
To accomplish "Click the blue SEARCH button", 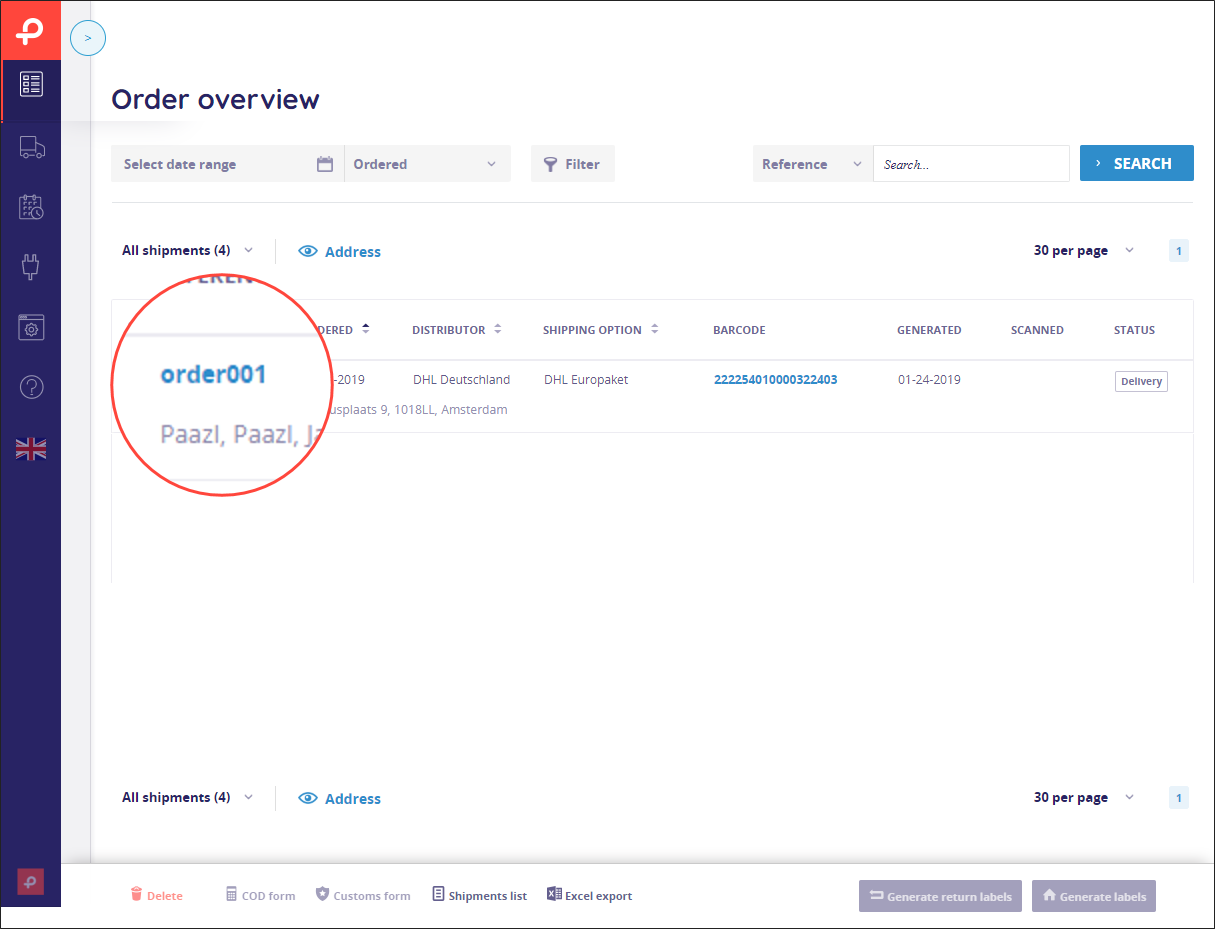I will (x=1136, y=163).
